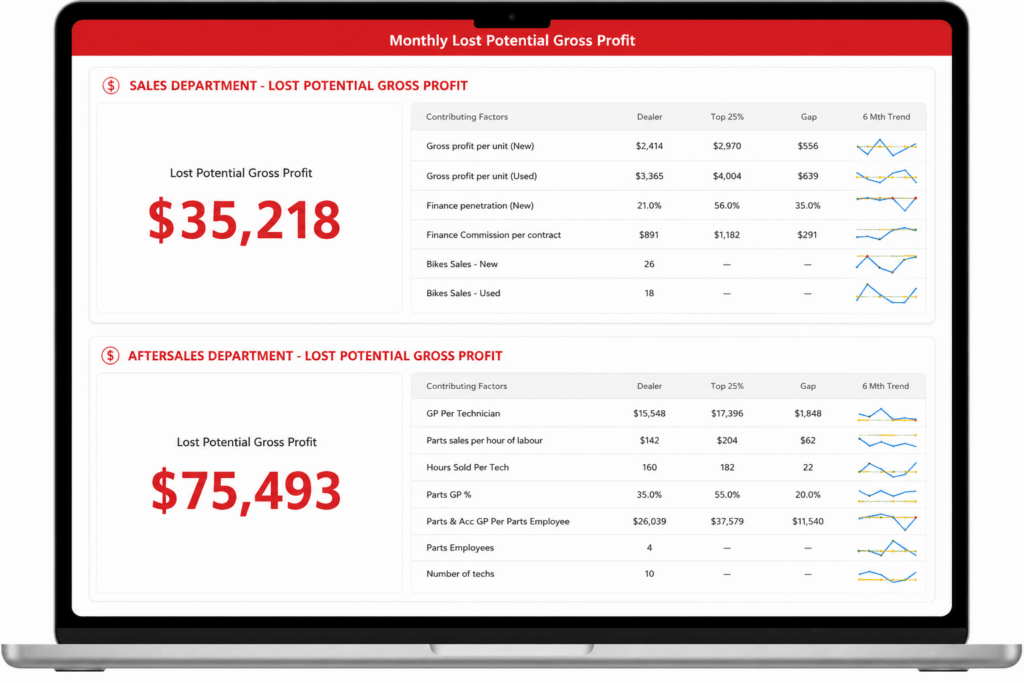Click the $891 dealer commission value

(649, 234)
